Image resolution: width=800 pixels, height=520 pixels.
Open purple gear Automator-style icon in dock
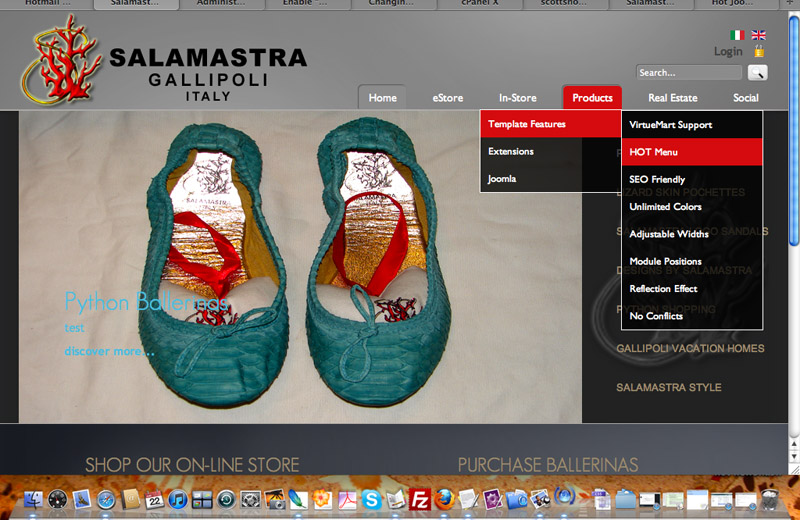(x=492, y=499)
